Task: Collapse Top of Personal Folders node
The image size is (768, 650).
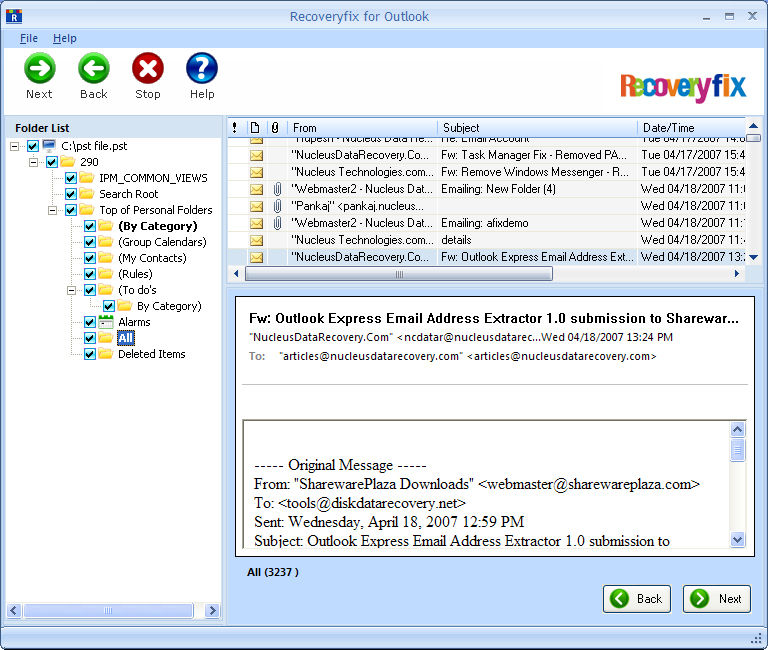Action: [52, 211]
